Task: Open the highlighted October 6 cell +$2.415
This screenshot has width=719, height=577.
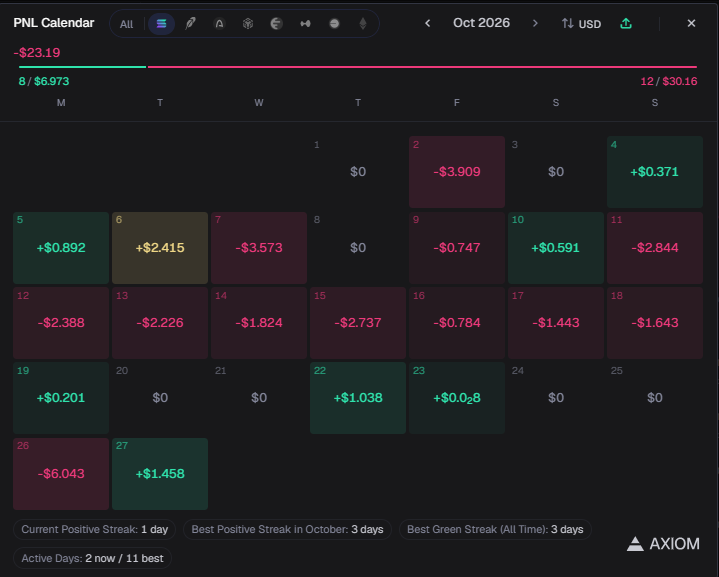Action: point(160,248)
